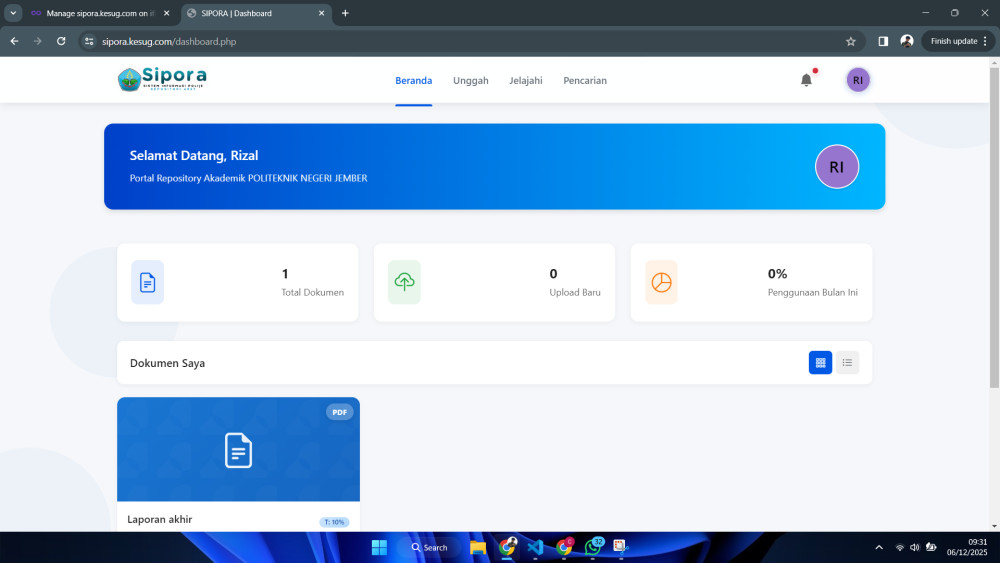Switch Dokumen Saya to grid view
The width and height of the screenshot is (1000, 563).
click(820, 363)
